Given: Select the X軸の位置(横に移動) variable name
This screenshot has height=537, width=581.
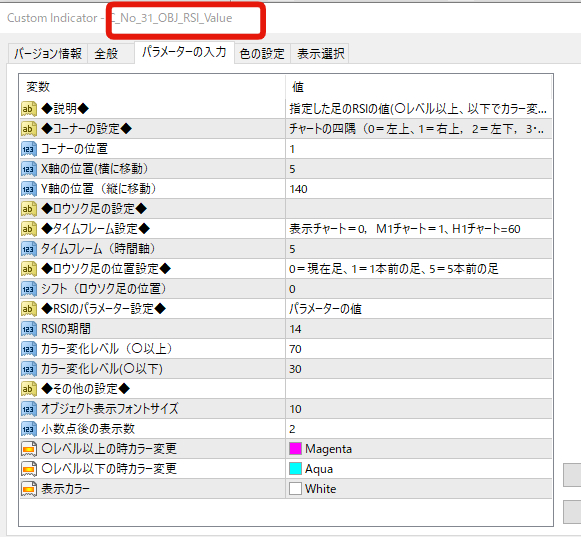Looking at the screenshot, I should 94,169.
